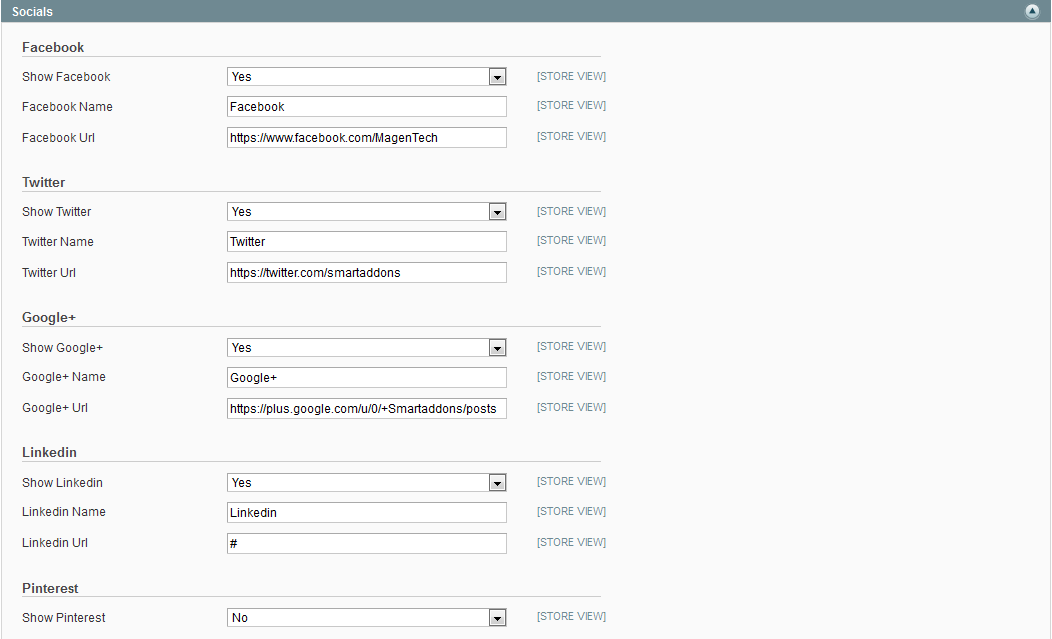Click the Show Google+ label
1052x639 pixels.
coord(62,348)
